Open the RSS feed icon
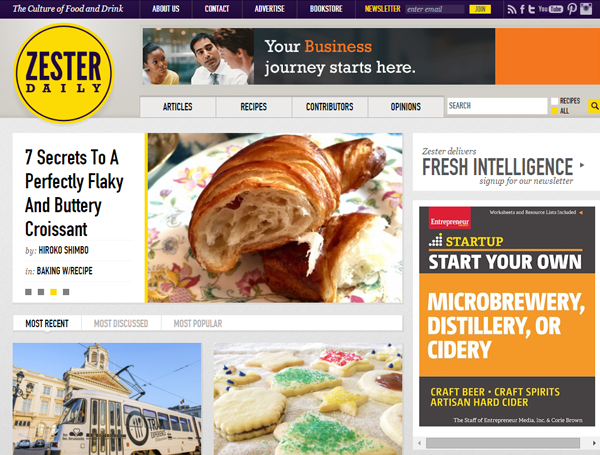600x455 pixels. tap(512, 9)
